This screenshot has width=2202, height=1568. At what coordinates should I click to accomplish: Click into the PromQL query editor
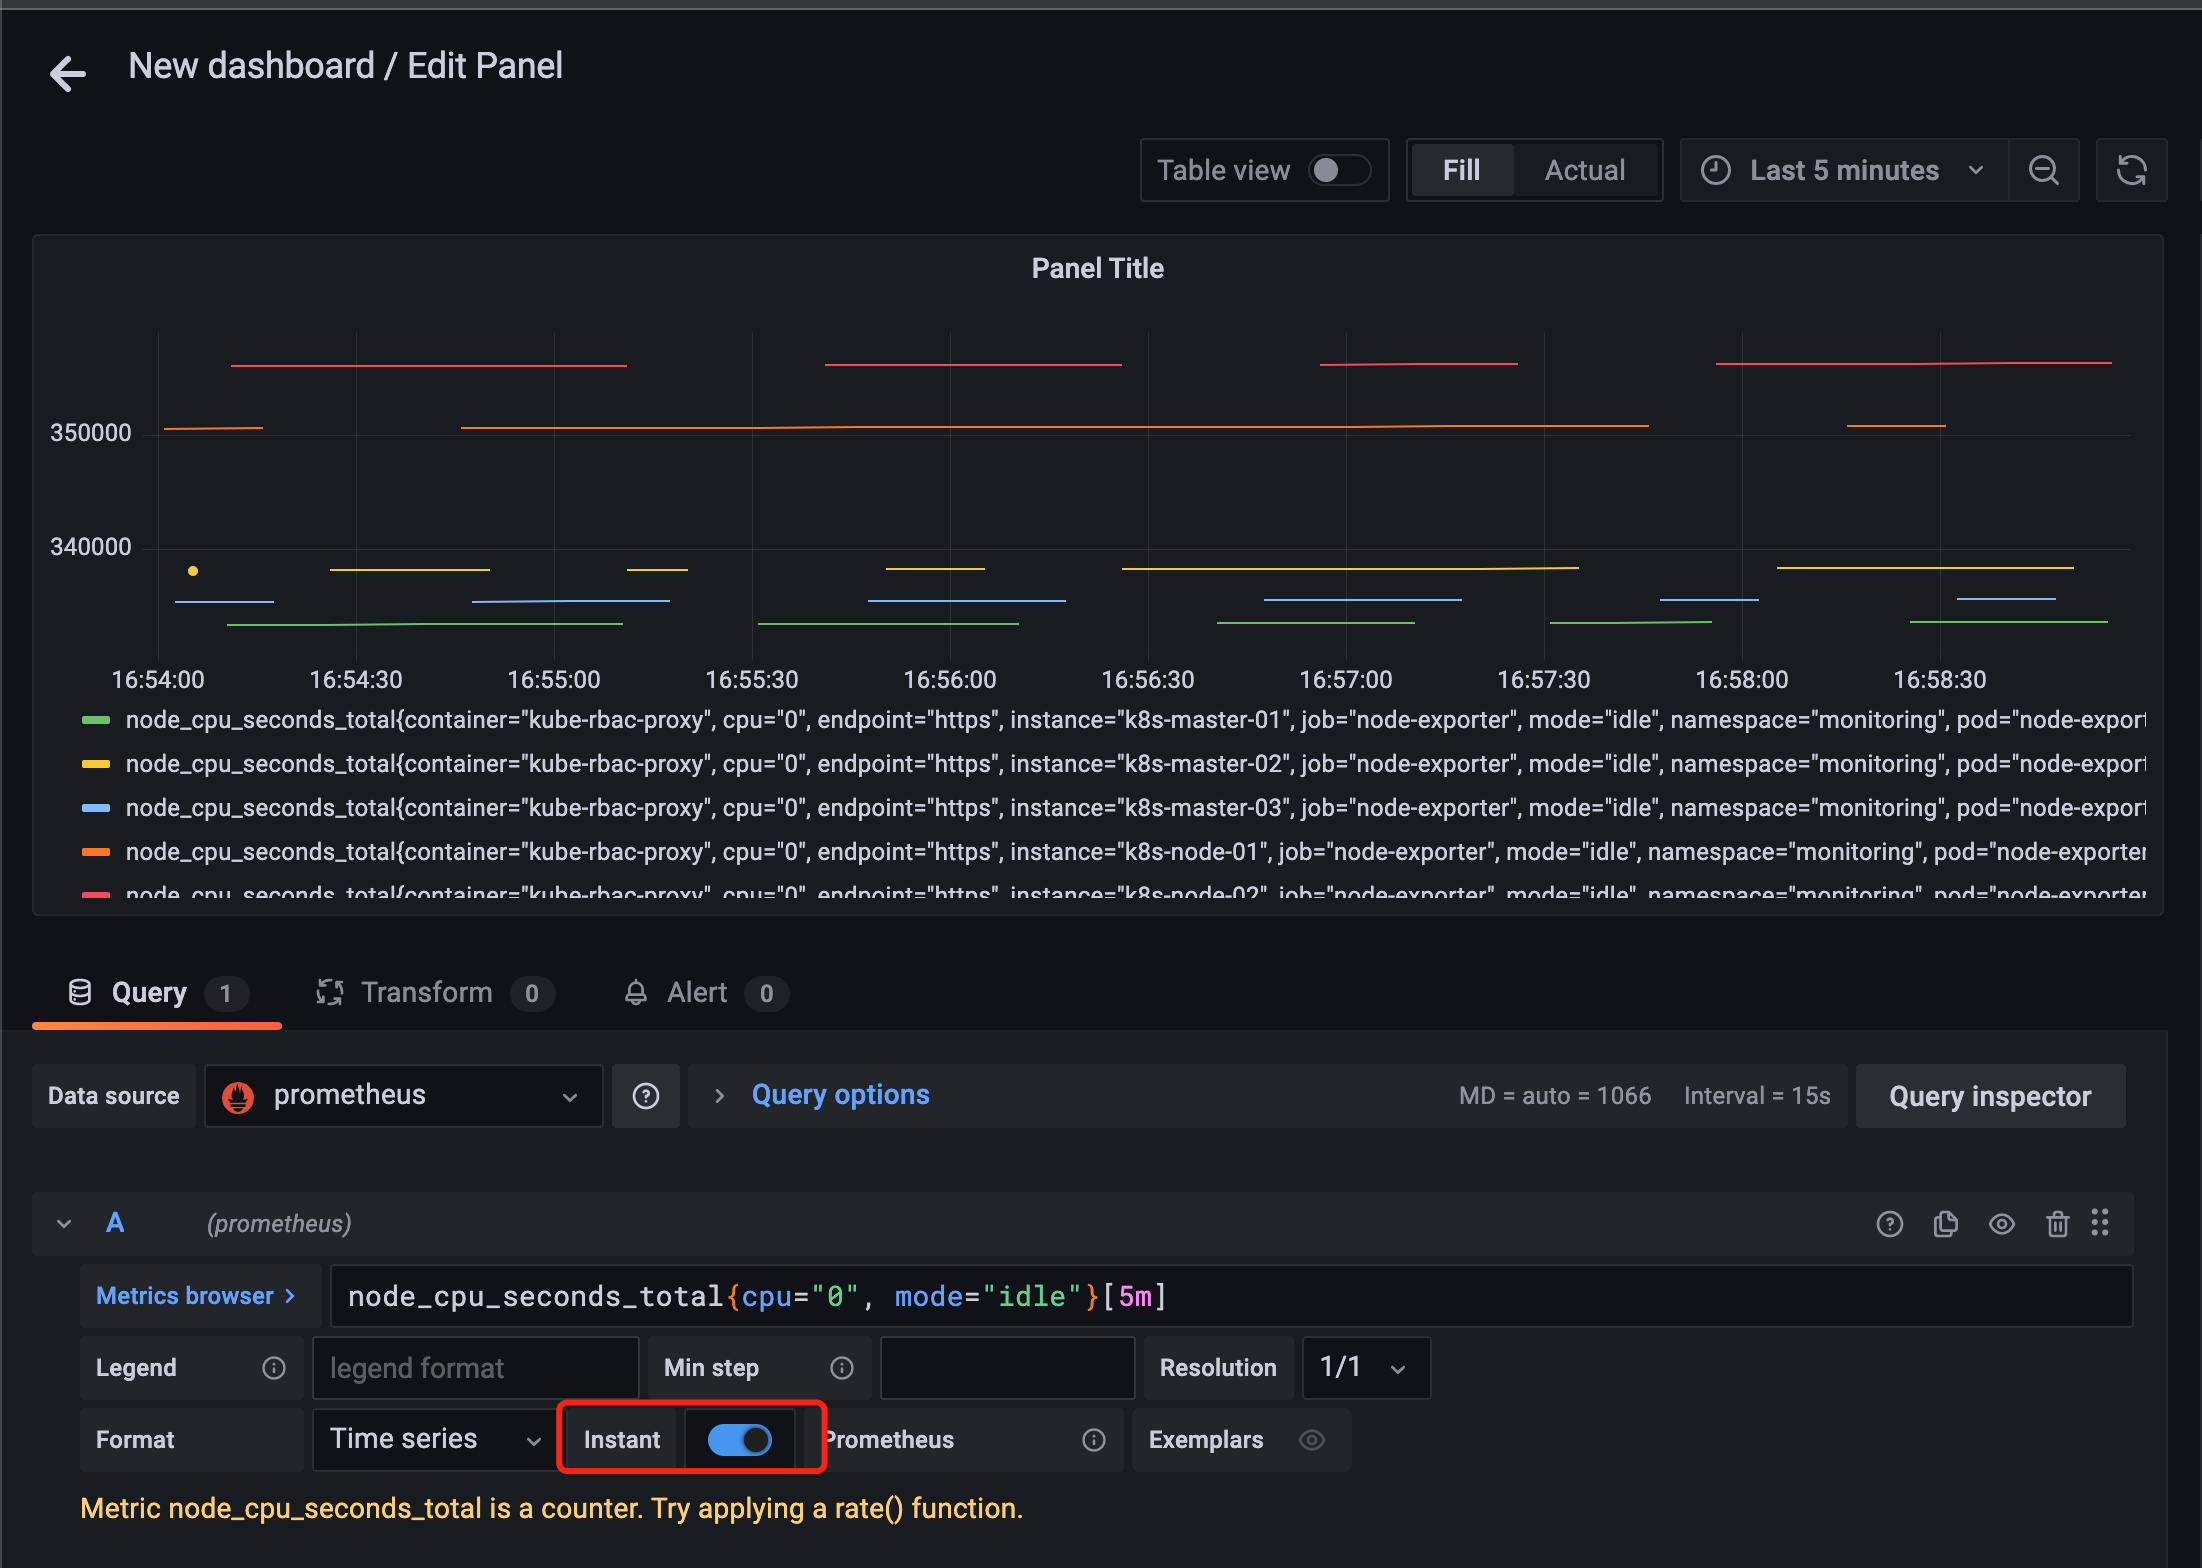pyautogui.click(x=1230, y=1296)
